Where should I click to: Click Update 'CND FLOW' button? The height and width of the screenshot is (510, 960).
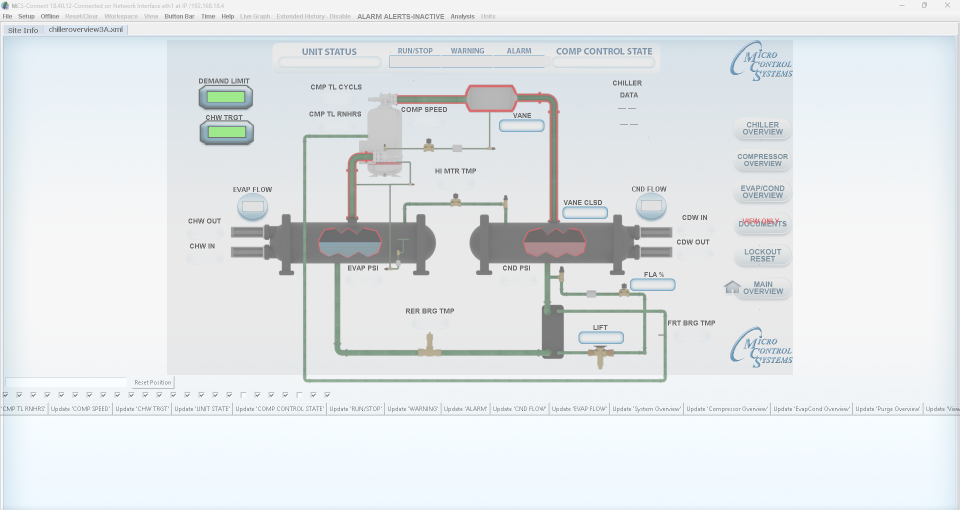click(519, 408)
